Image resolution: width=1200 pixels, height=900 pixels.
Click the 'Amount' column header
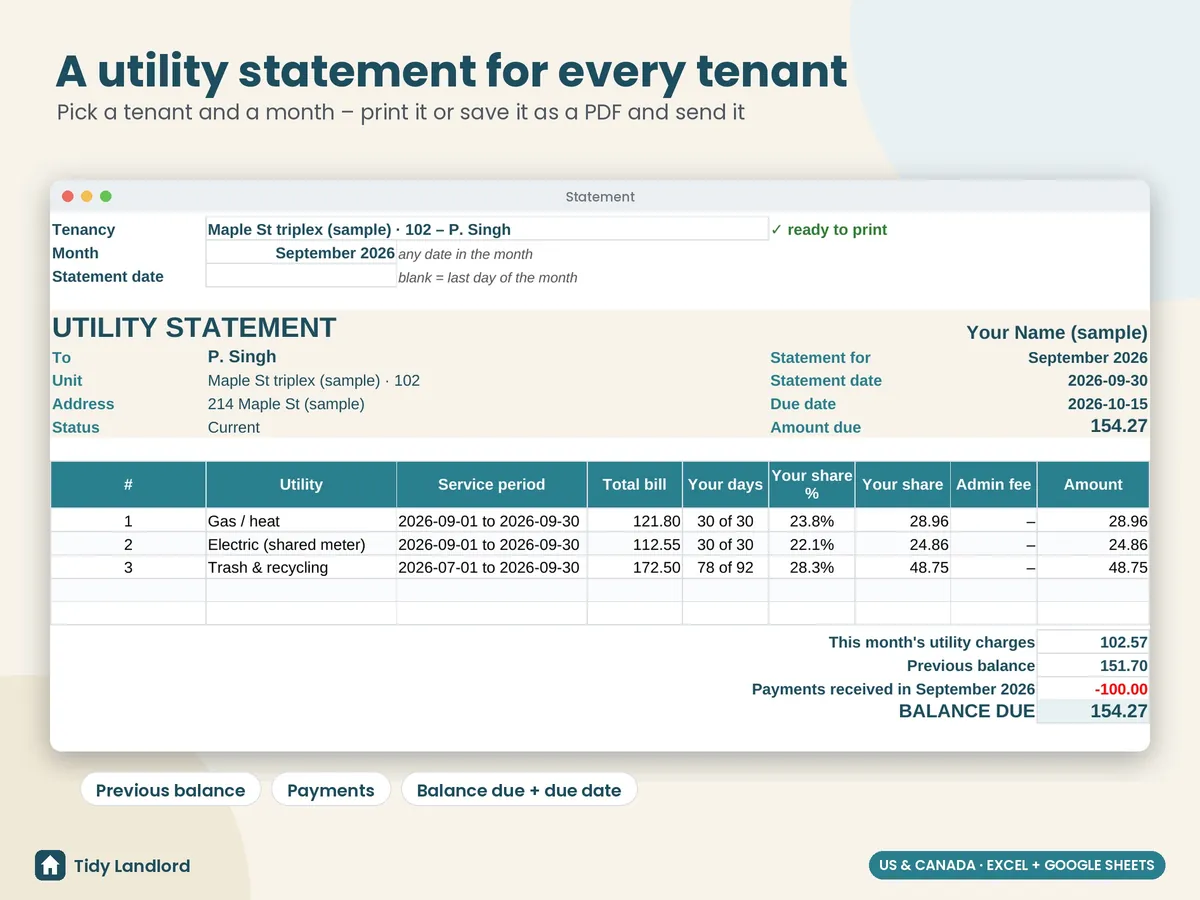tap(1093, 484)
